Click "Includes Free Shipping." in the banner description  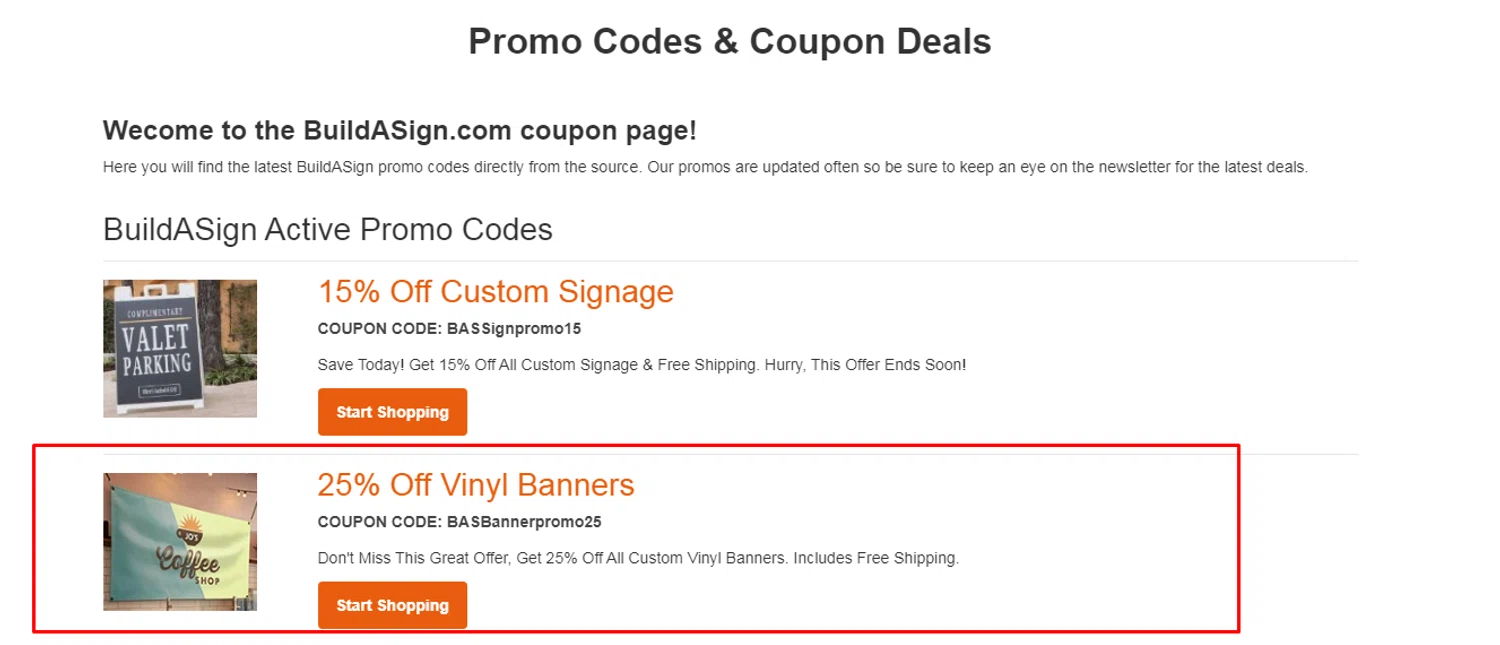tap(876, 558)
